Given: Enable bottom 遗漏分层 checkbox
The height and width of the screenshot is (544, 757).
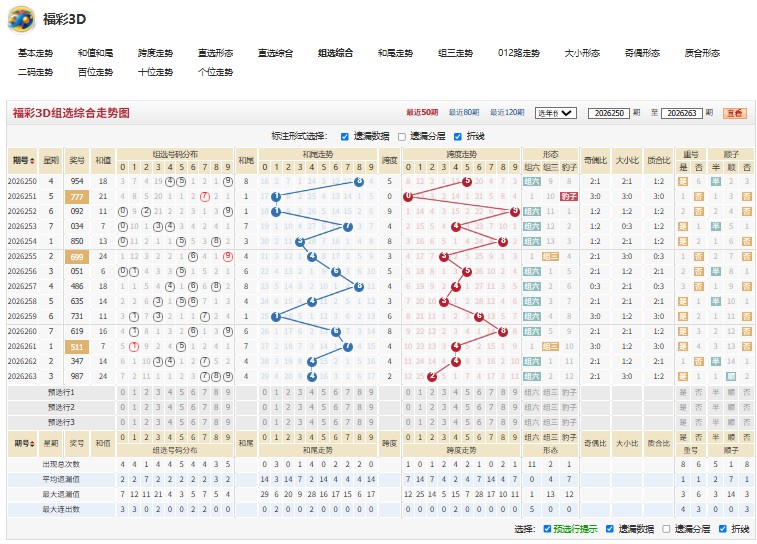Looking at the screenshot, I should coord(666,529).
